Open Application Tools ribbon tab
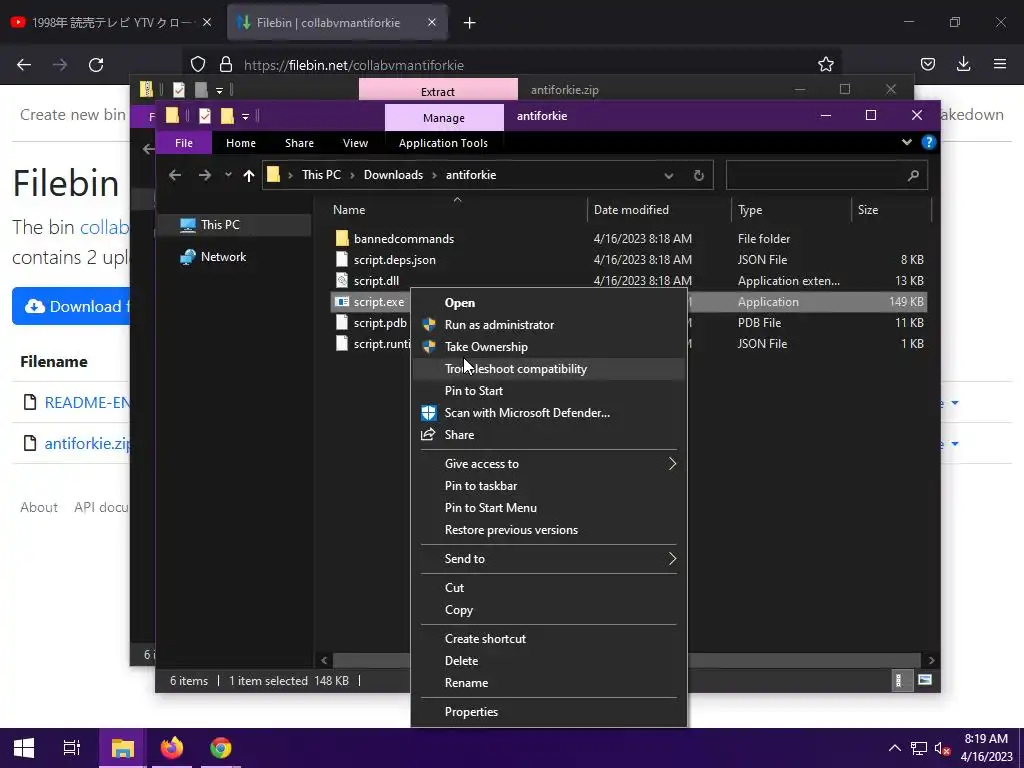This screenshot has height=768, width=1024. 443,143
